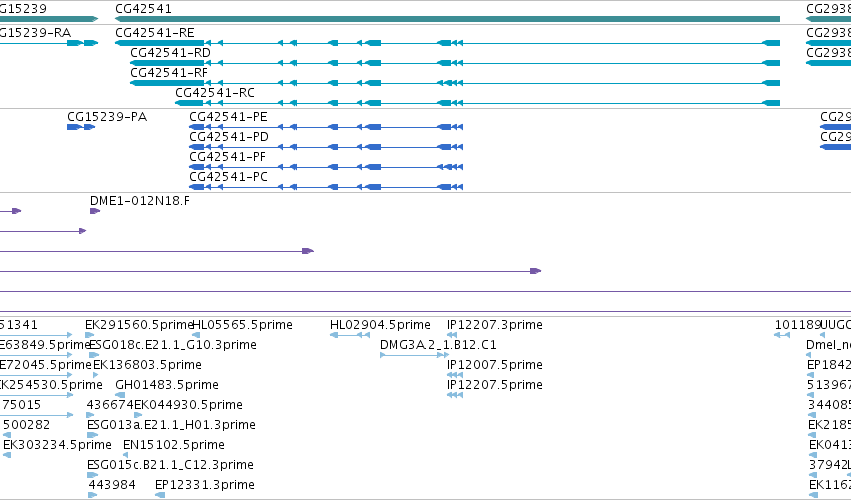This screenshot has width=851, height=500.
Task: Open EK044930.5prime EST label
Action: pos(188,405)
